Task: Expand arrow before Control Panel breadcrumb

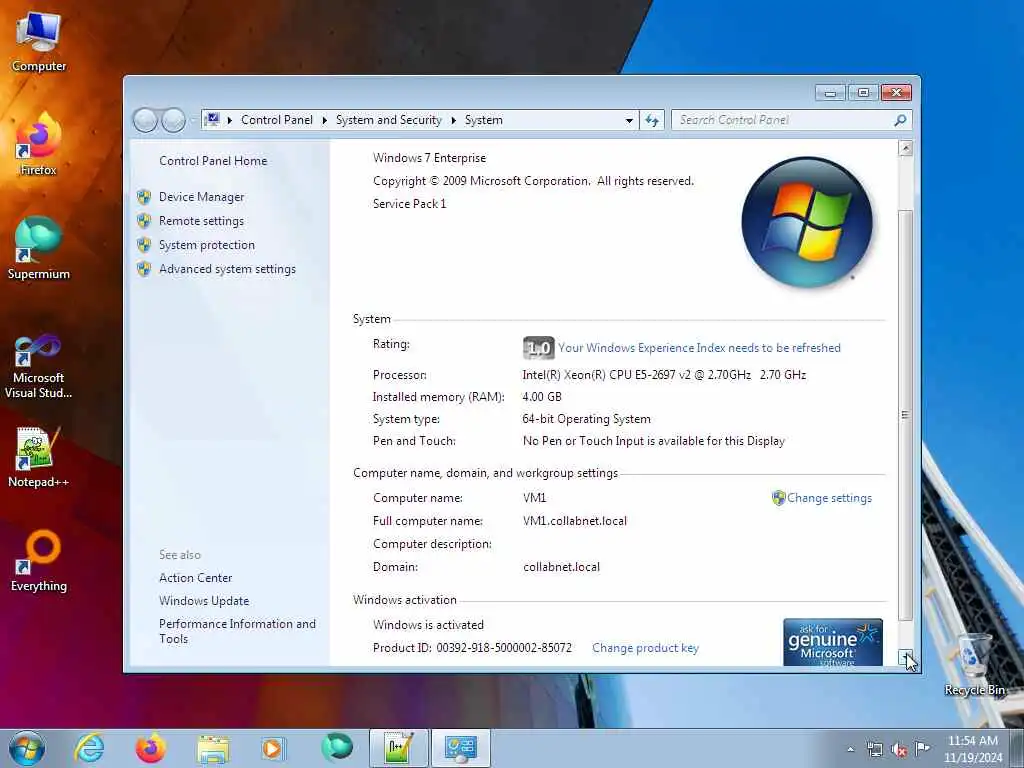Action: pyautogui.click(x=230, y=120)
